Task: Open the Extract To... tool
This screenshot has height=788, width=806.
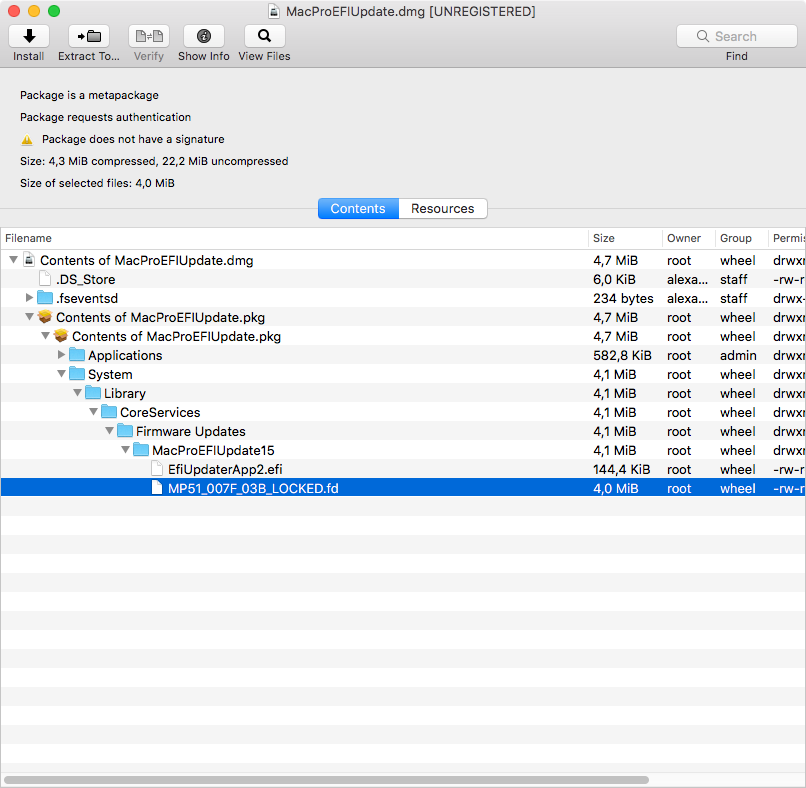Action: click(89, 36)
